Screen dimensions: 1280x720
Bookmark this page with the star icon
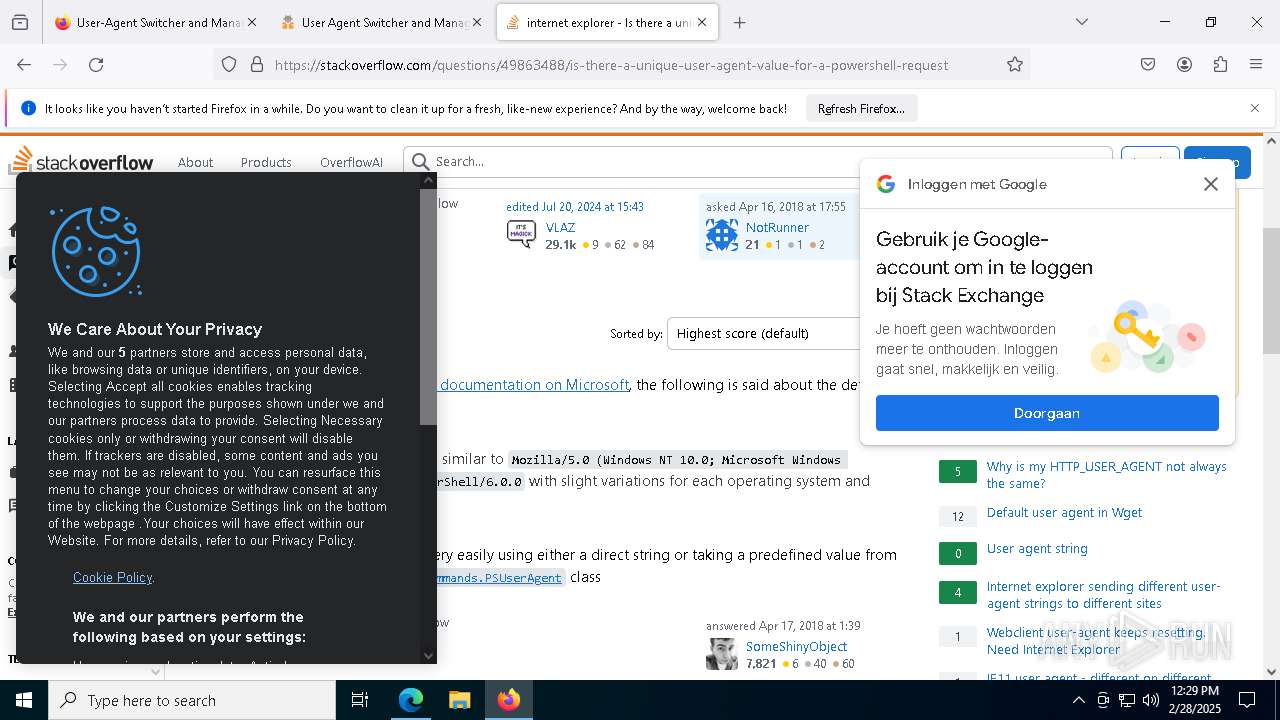(1015, 64)
